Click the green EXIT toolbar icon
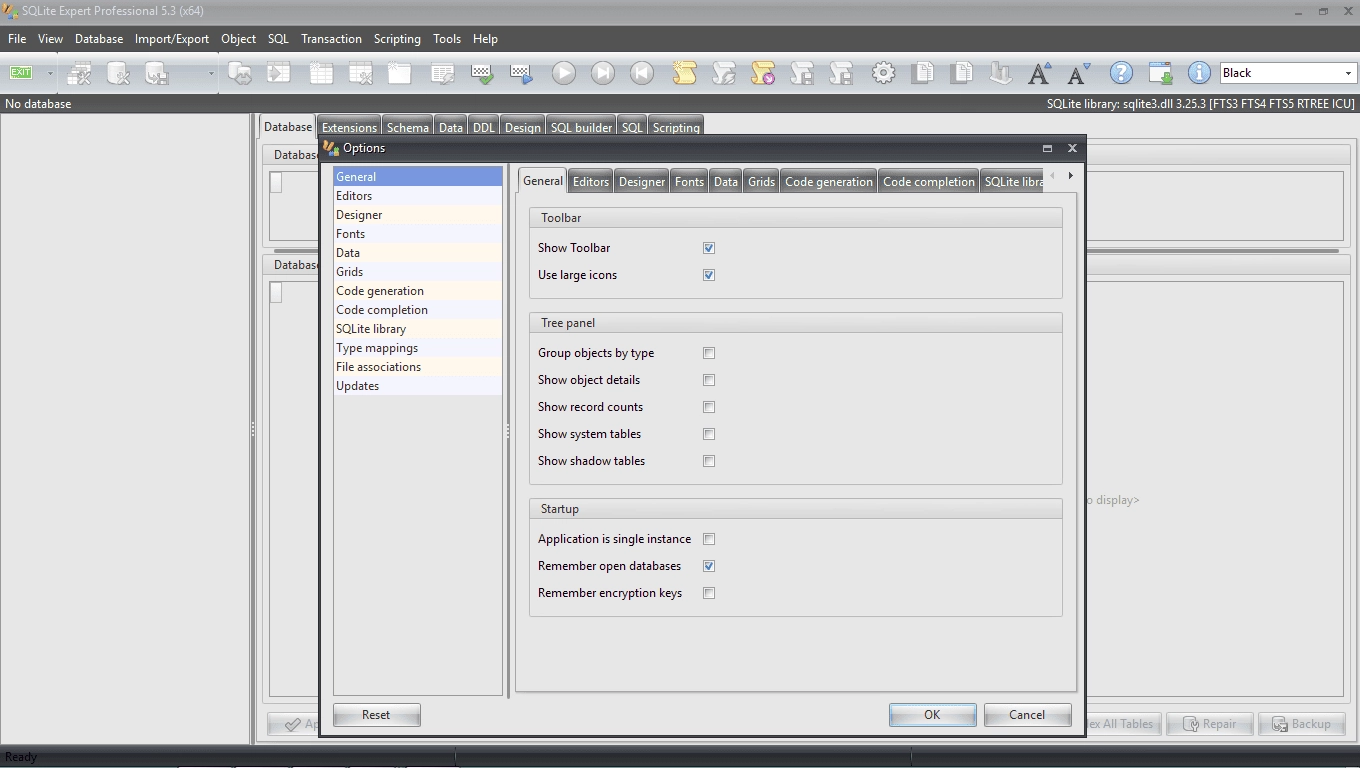This screenshot has height=768, width=1360. click(x=21, y=73)
